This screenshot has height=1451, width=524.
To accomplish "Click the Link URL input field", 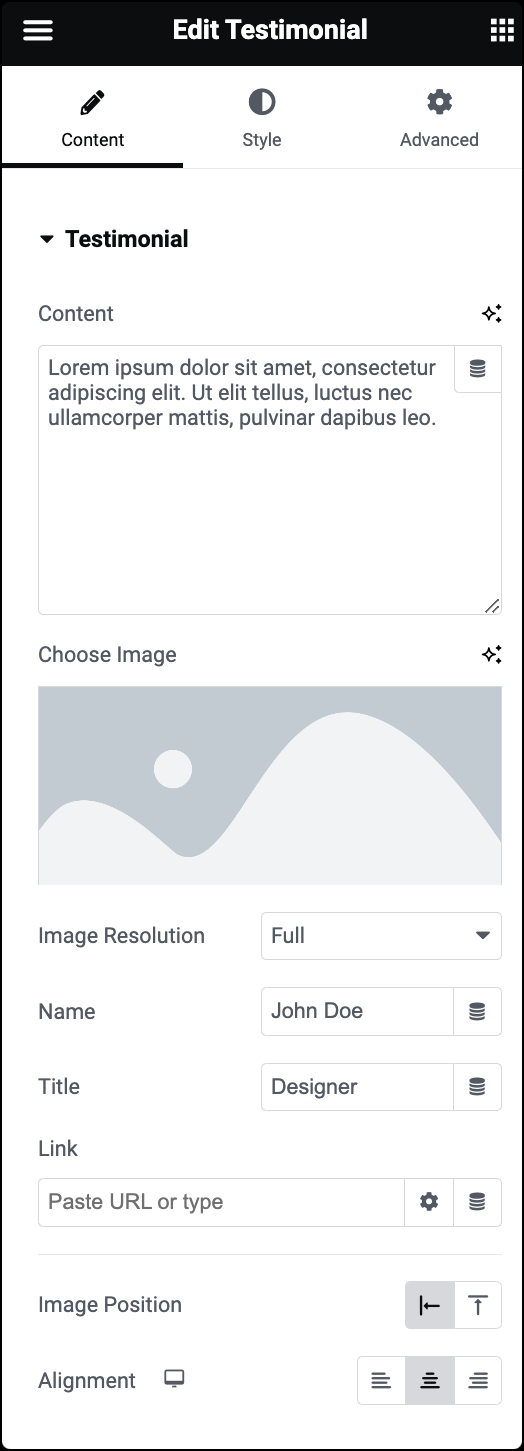I will pyautogui.click(x=221, y=1202).
